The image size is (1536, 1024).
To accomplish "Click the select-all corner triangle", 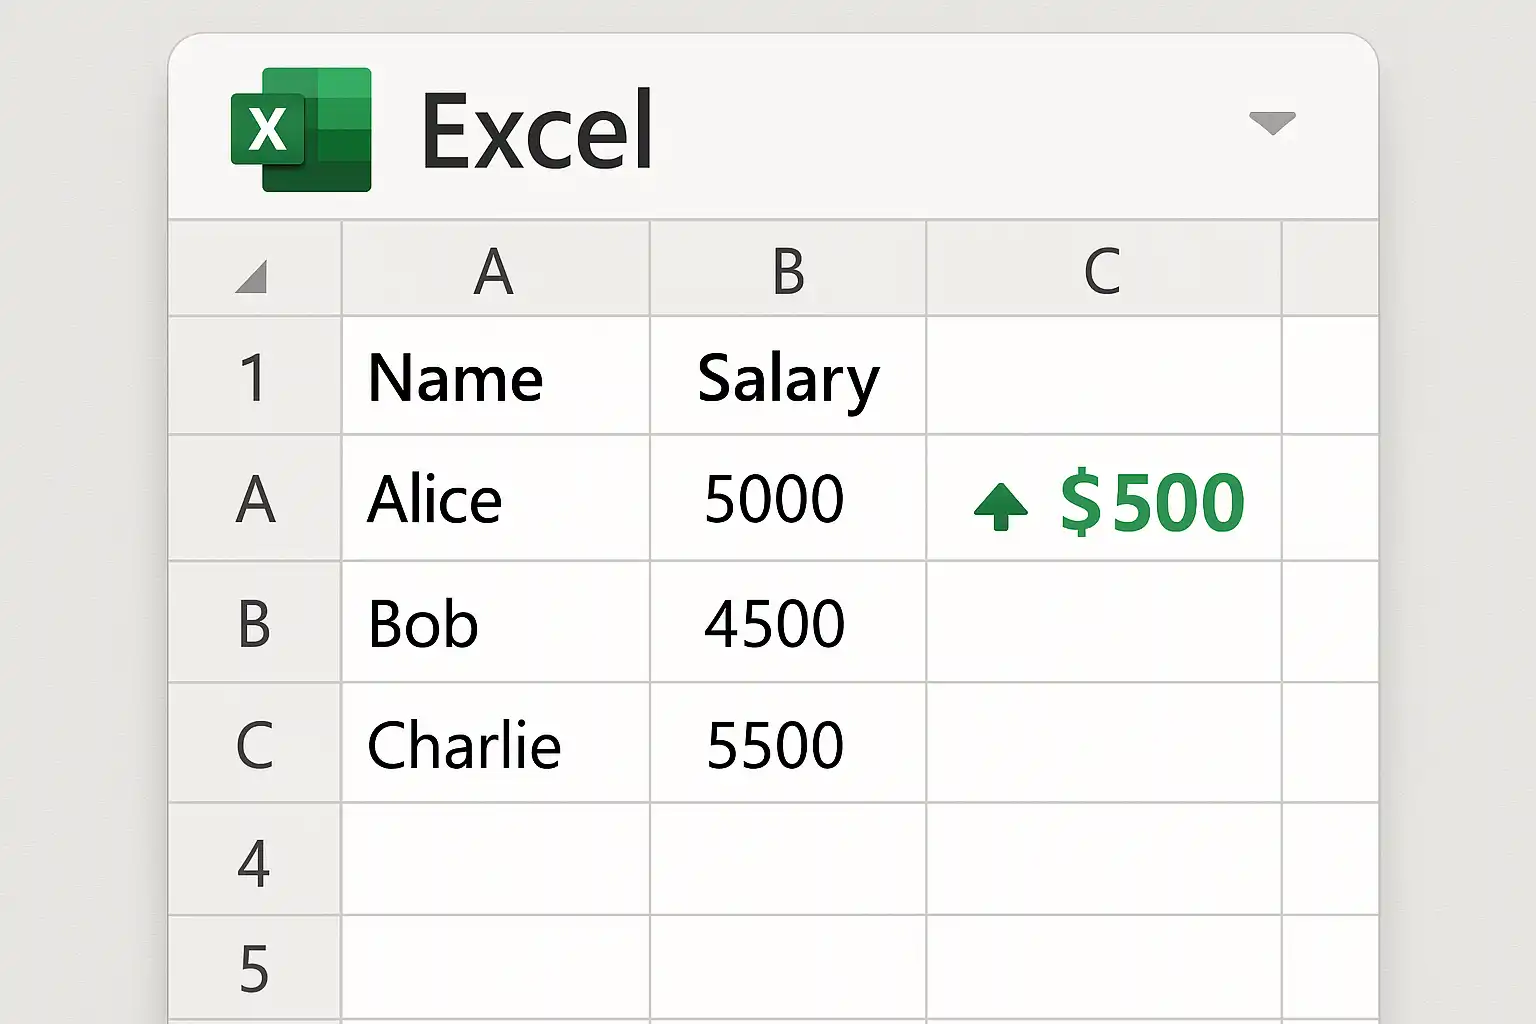I will click(x=252, y=276).
